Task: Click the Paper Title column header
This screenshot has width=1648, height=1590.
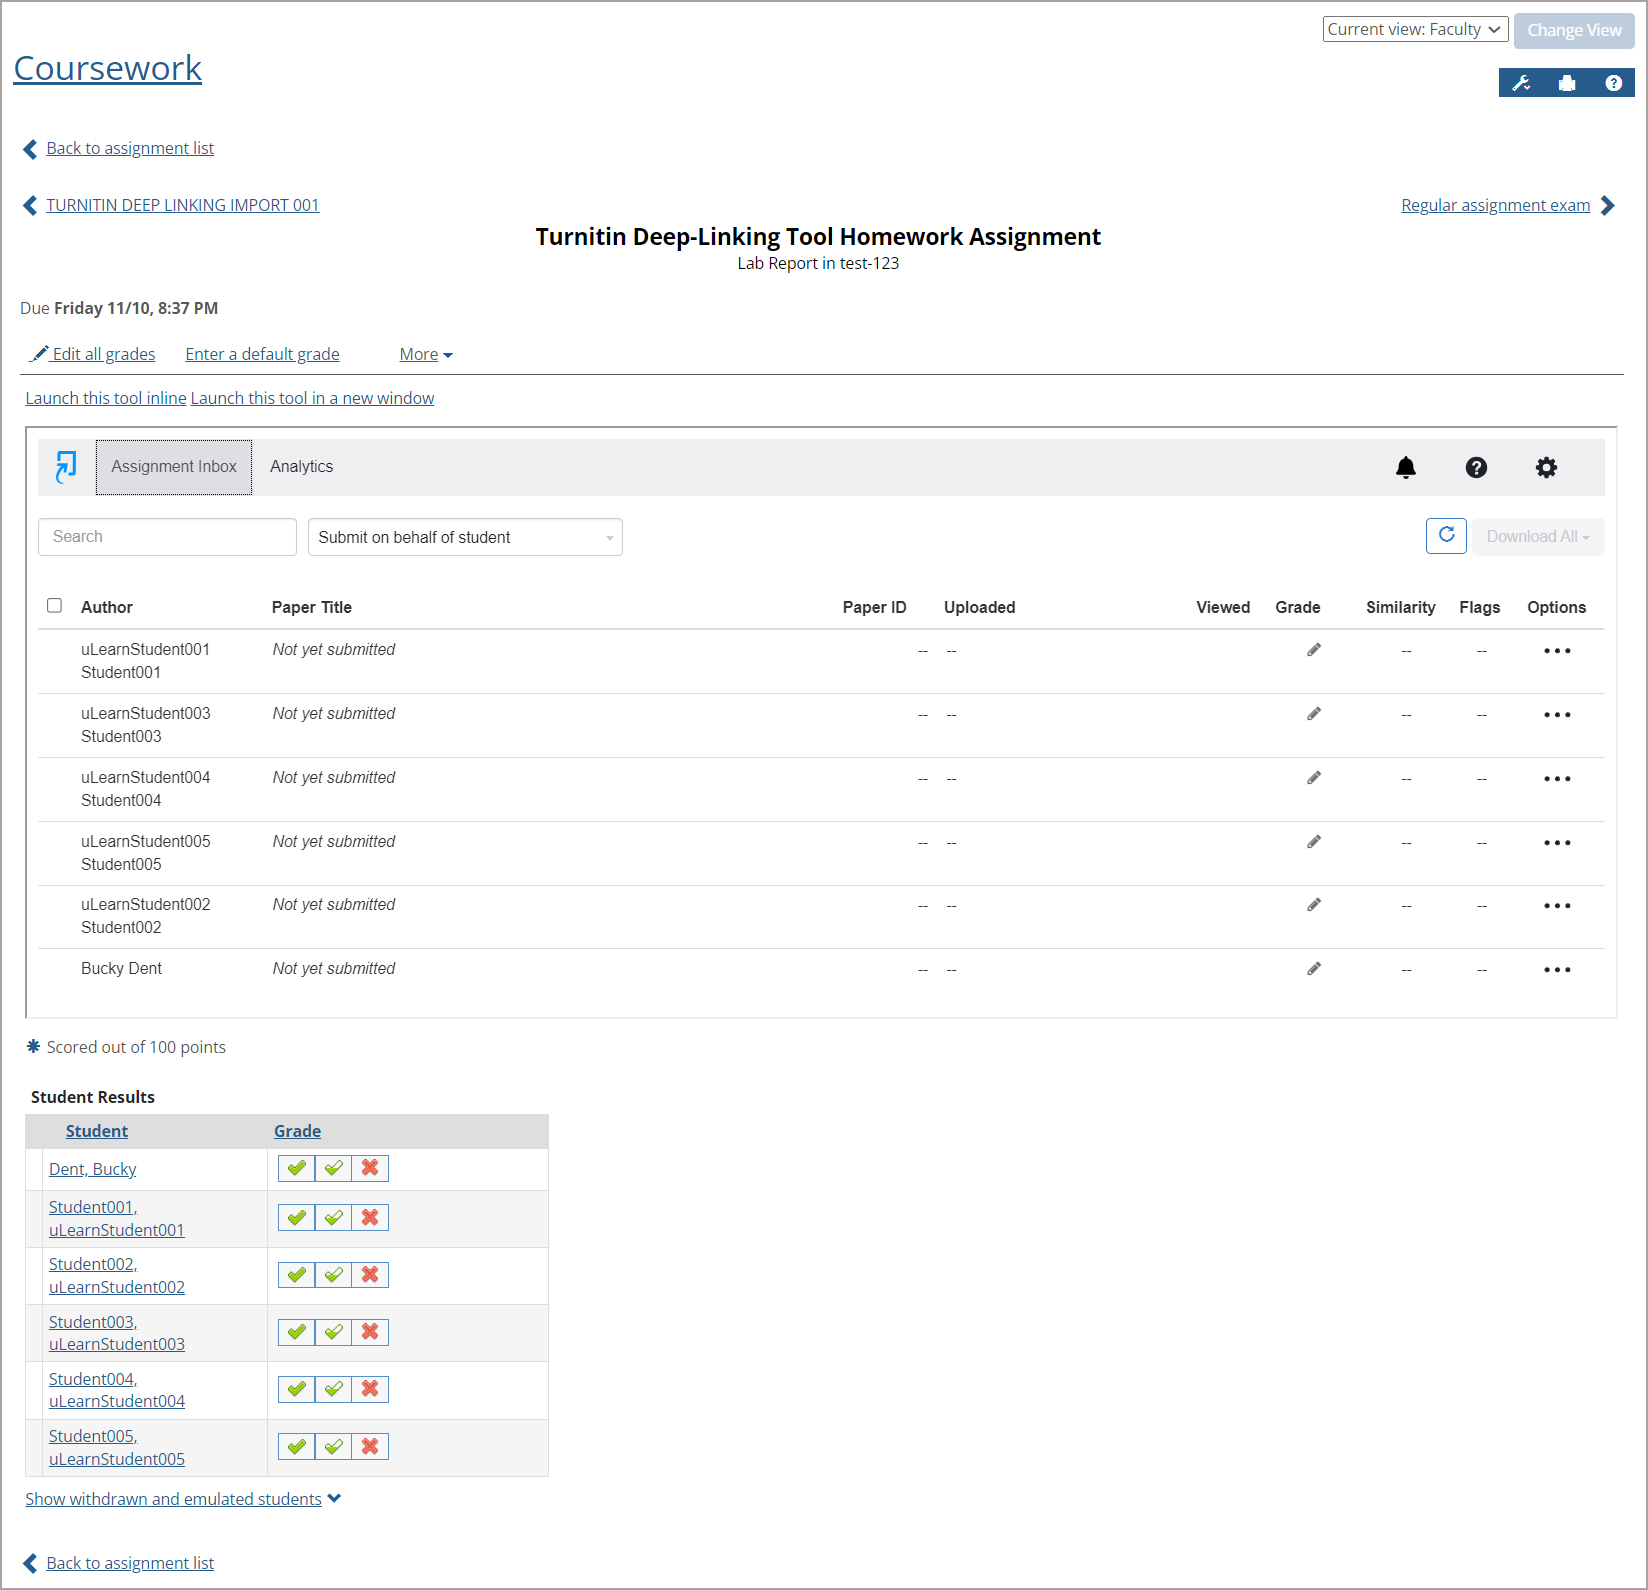Action: (x=312, y=607)
